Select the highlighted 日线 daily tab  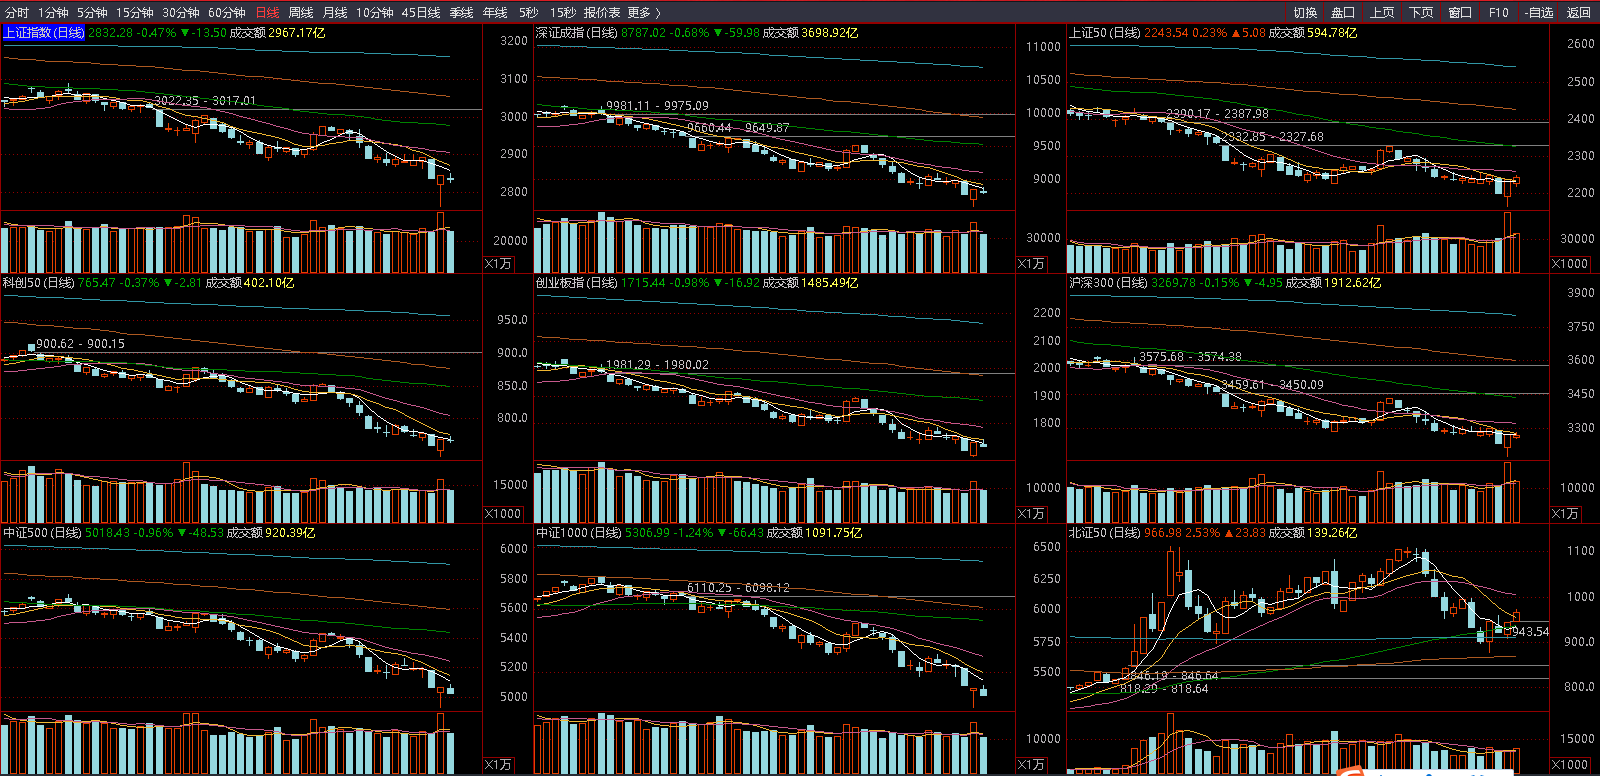[267, 13]
